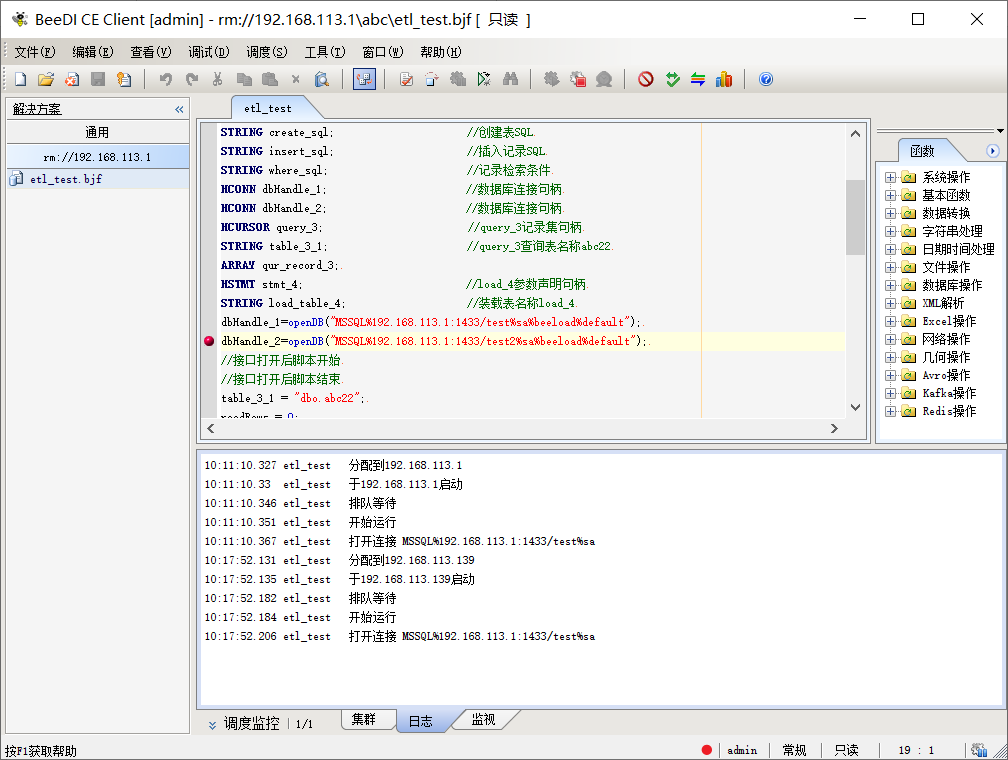Click the Delete x toolbar icon
The height and width of the screenshot is (760, 1008).
[x=296, y=79]
